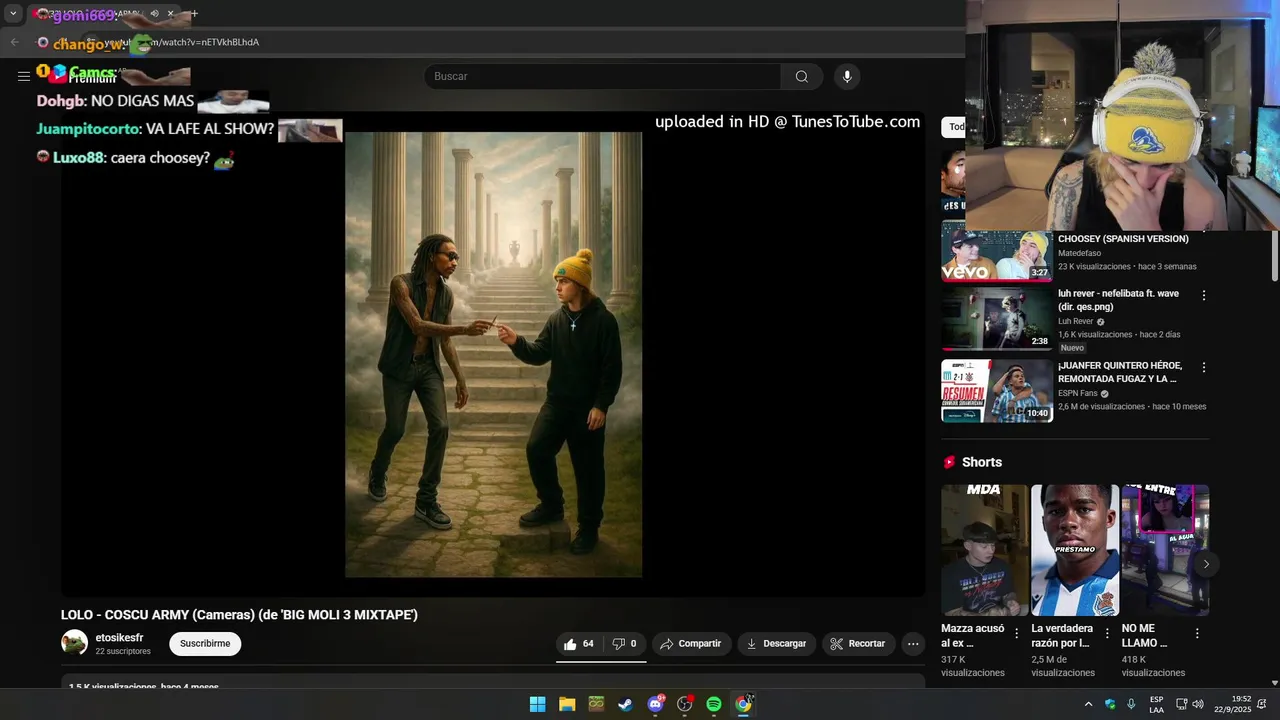Open the notifications bell in the tray

pos(1262,704)
